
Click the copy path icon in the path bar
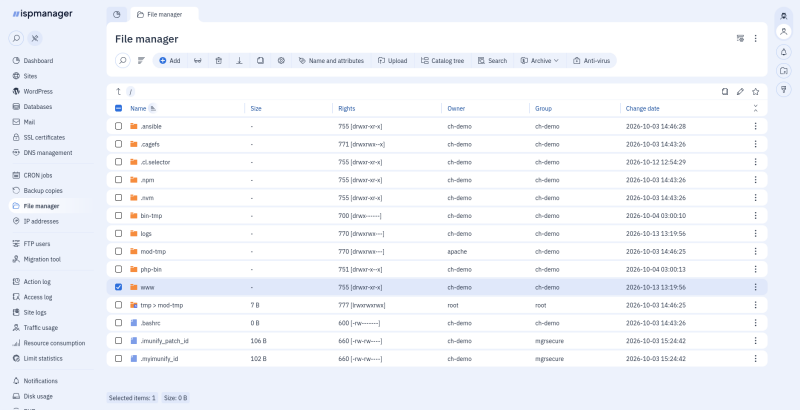(725, 92)
